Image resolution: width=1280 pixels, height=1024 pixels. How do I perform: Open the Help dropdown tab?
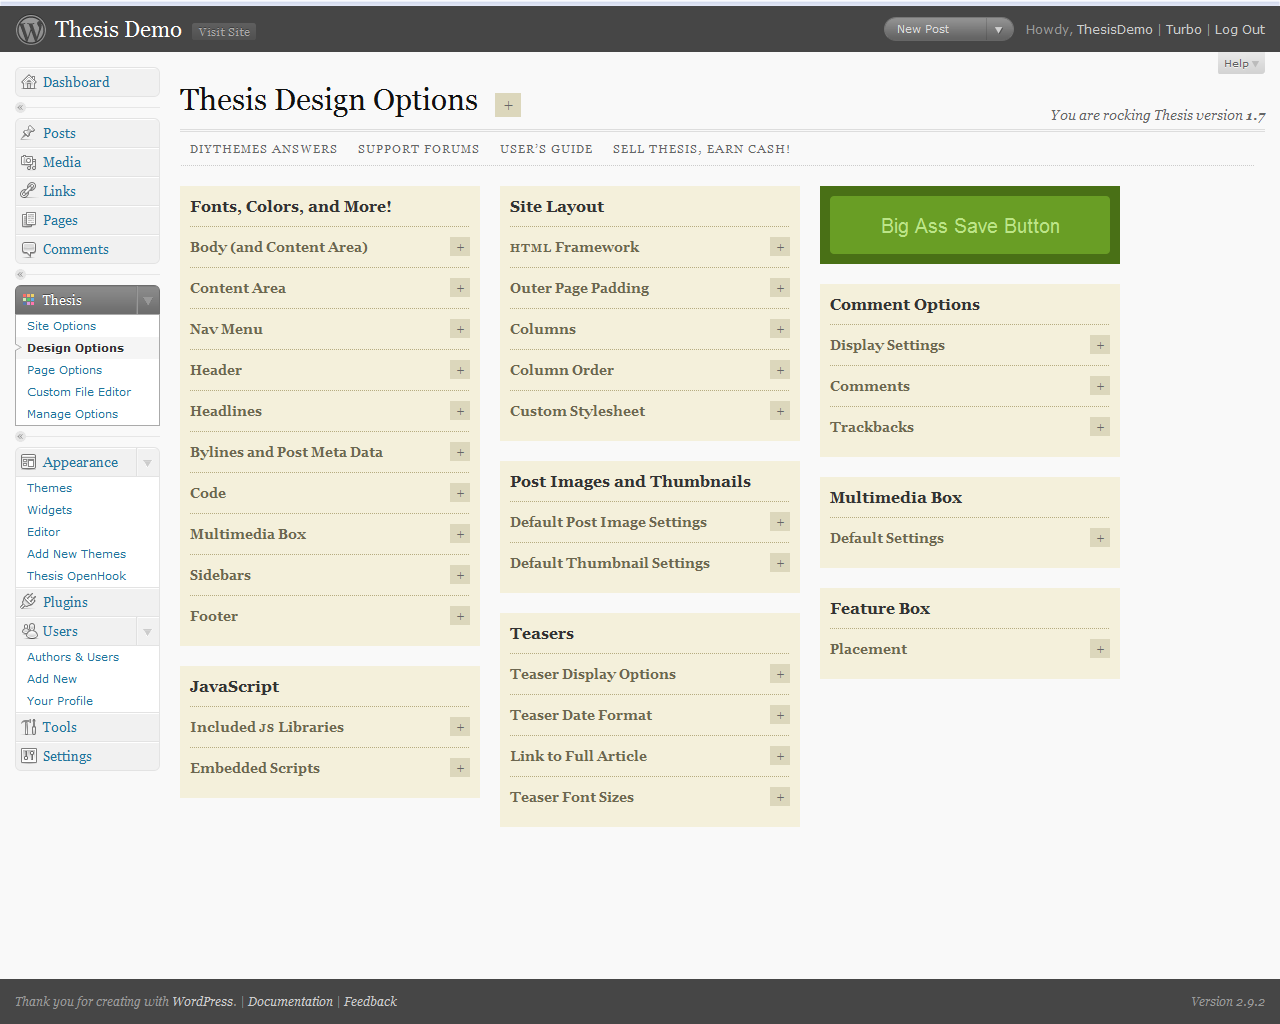tap(1241, 64)
